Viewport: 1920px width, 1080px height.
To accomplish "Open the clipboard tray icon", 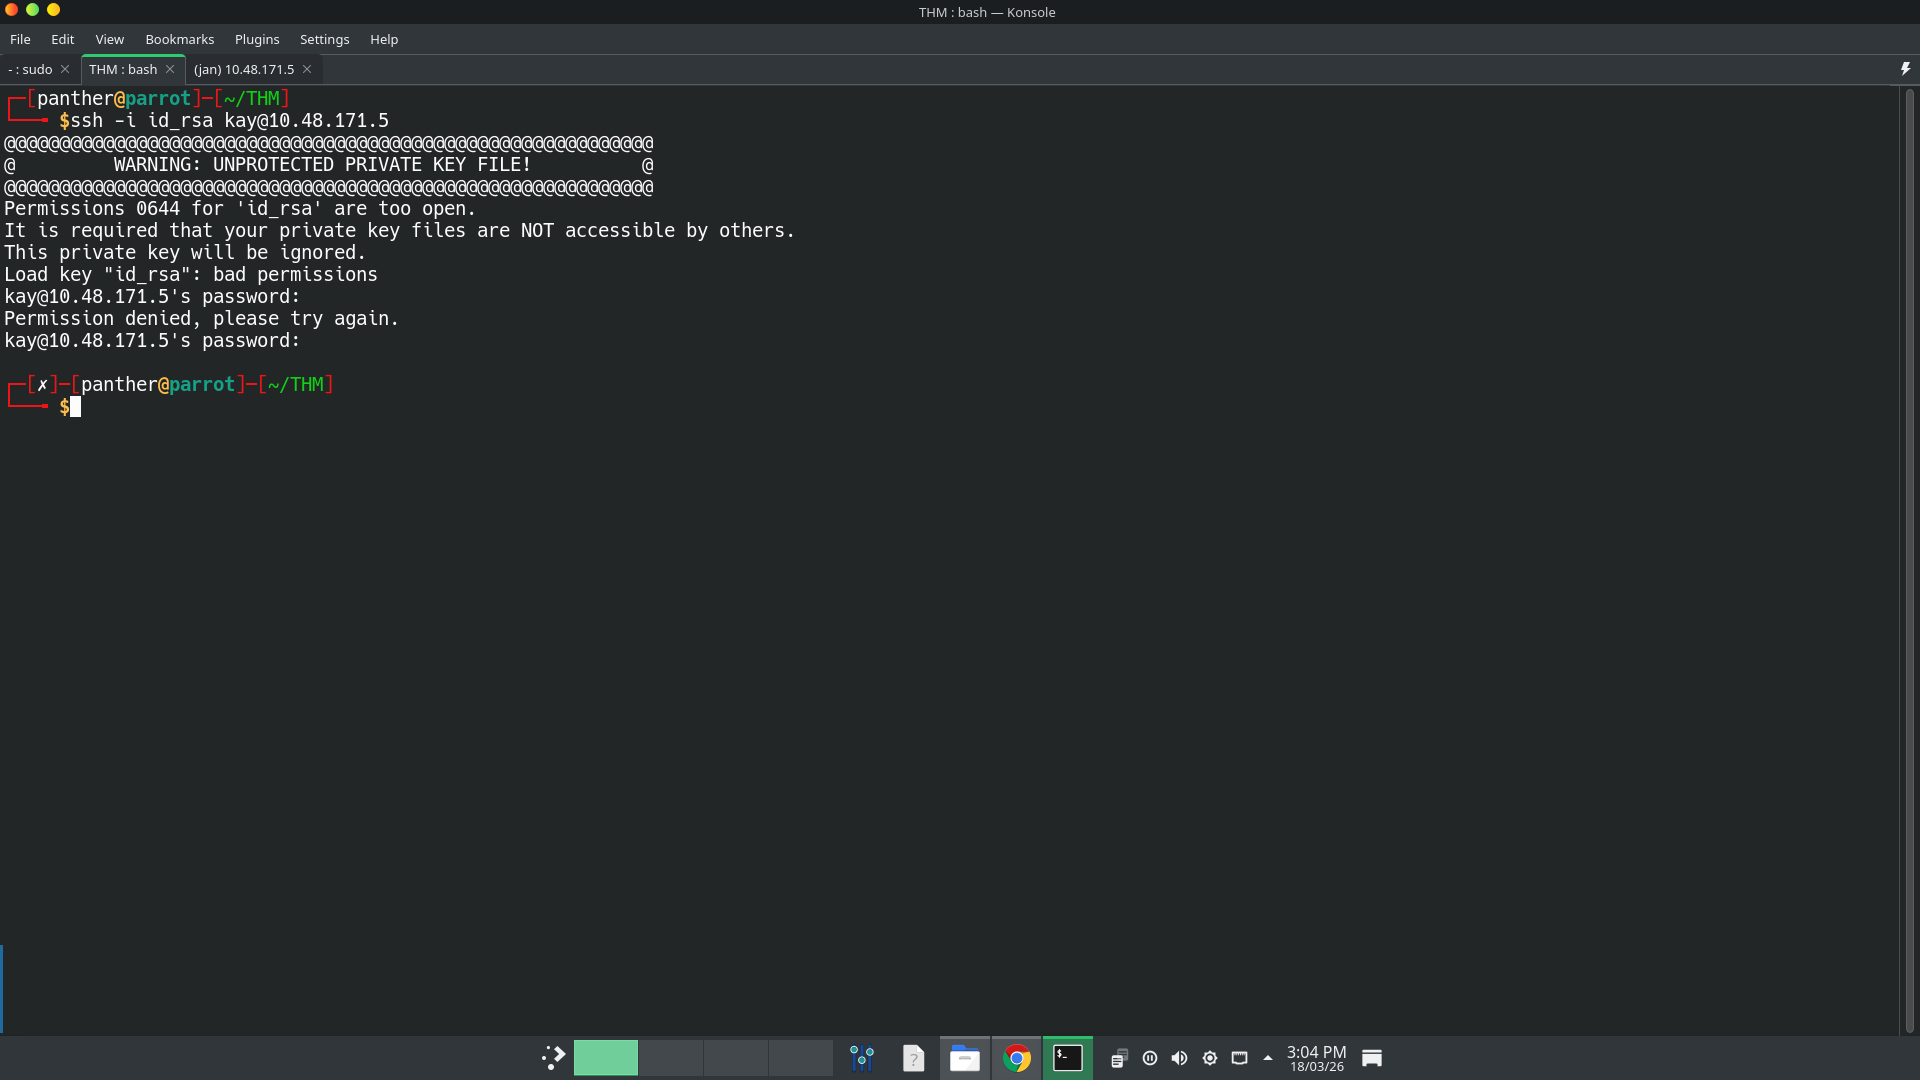I will 1119,1058.
